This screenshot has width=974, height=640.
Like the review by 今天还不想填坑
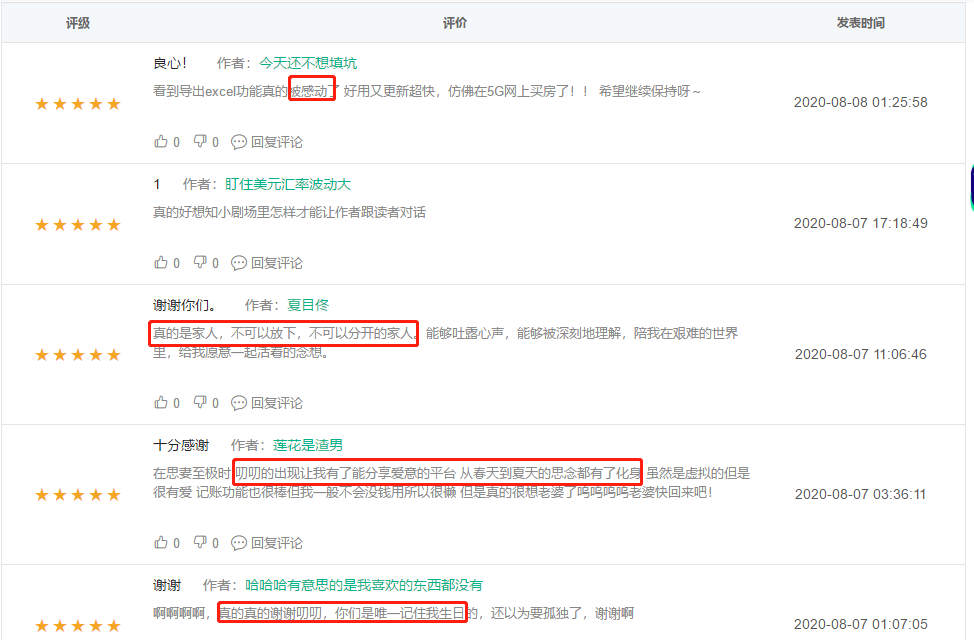[161, 142]
